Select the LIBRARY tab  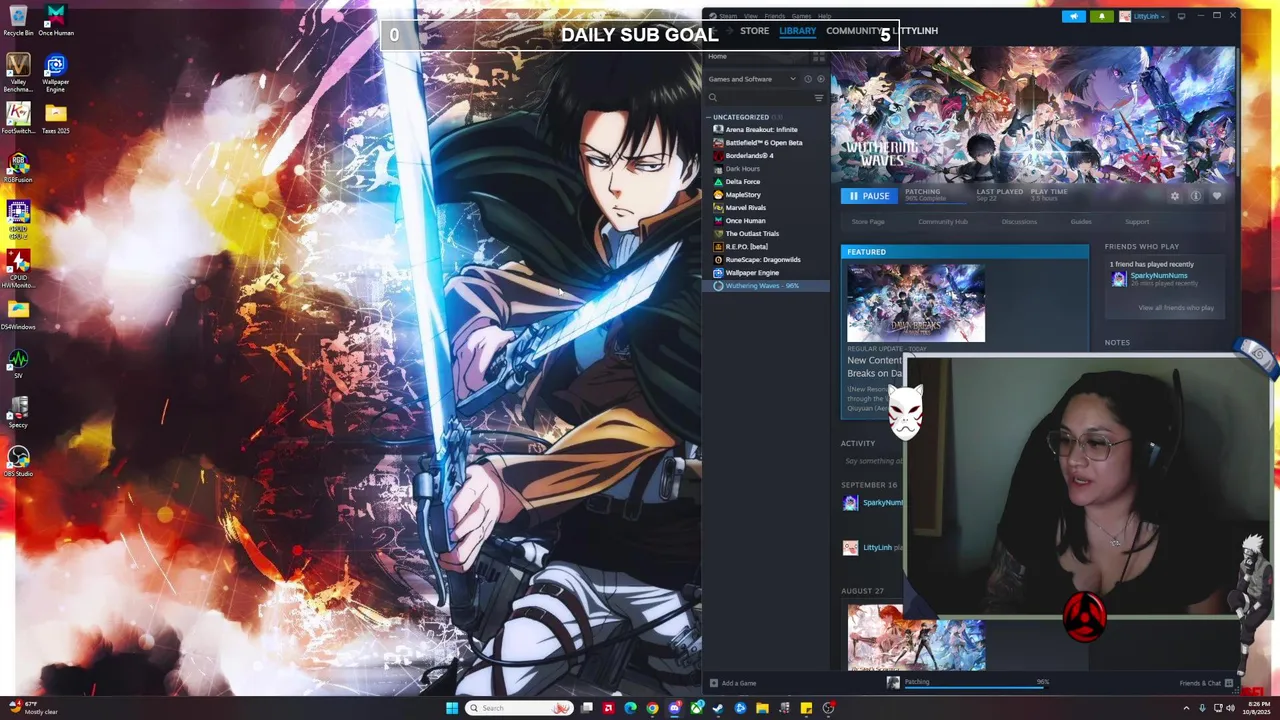pos(797,31)
